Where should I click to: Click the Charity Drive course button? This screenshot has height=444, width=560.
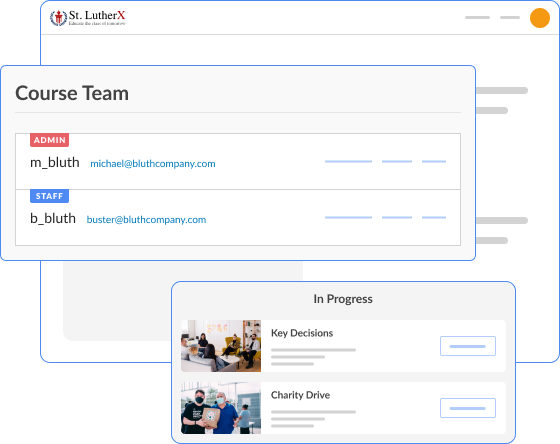[x=468, y=408]
